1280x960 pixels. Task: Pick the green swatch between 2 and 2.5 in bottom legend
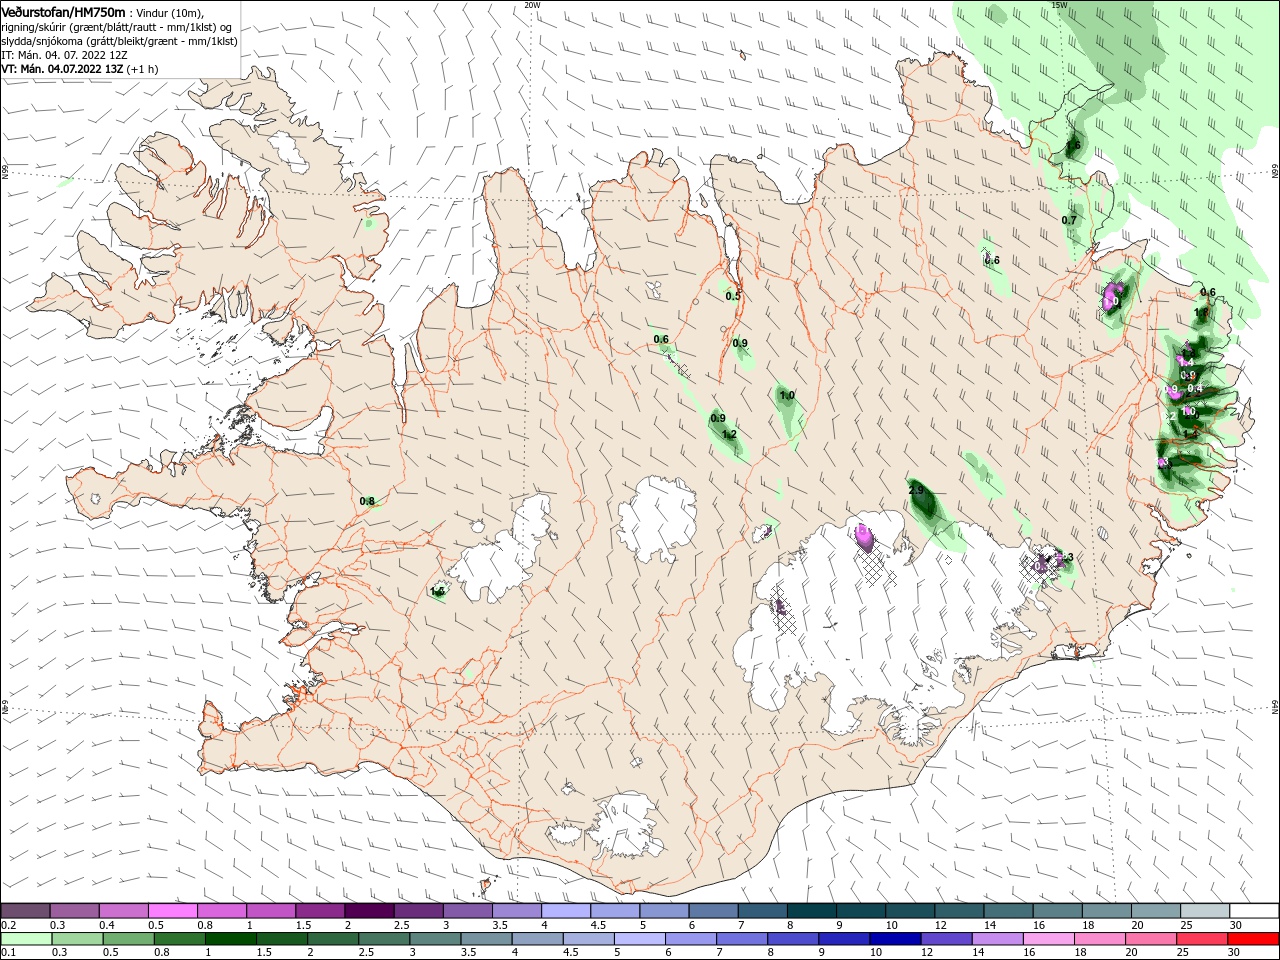pyautogui.click(x=332, y=939)
